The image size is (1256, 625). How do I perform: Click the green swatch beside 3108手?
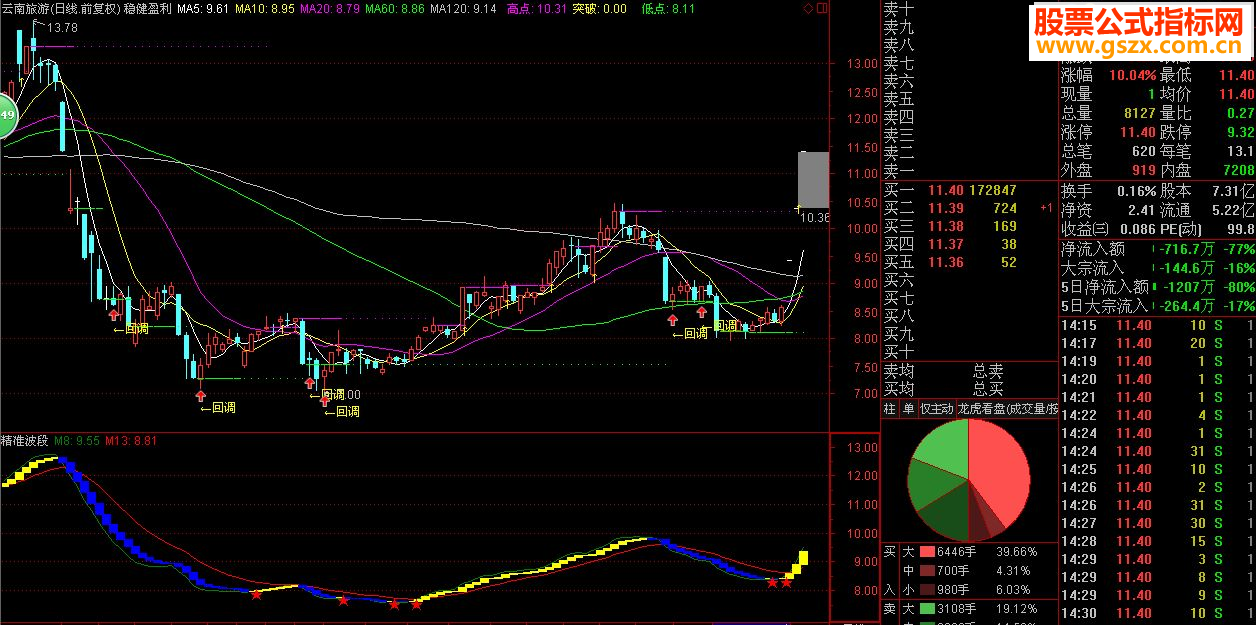click(x=927, y=608)
